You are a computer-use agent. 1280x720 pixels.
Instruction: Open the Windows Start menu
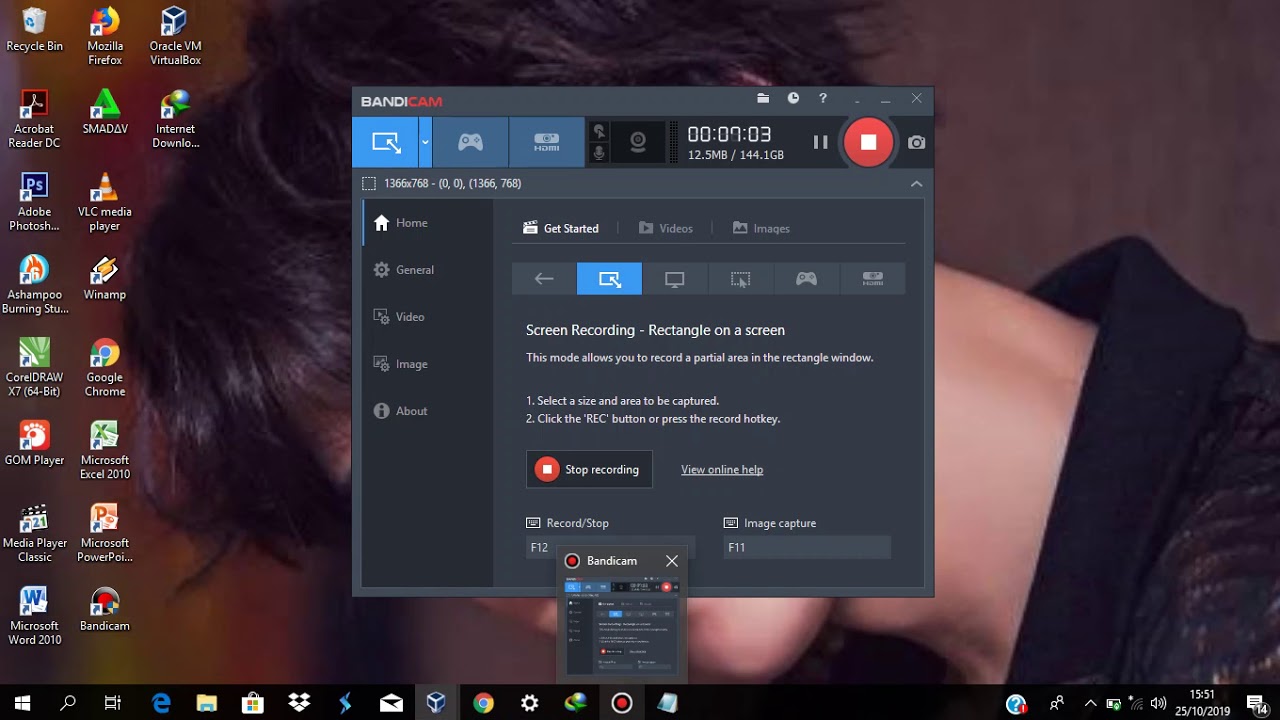point(22,703)
